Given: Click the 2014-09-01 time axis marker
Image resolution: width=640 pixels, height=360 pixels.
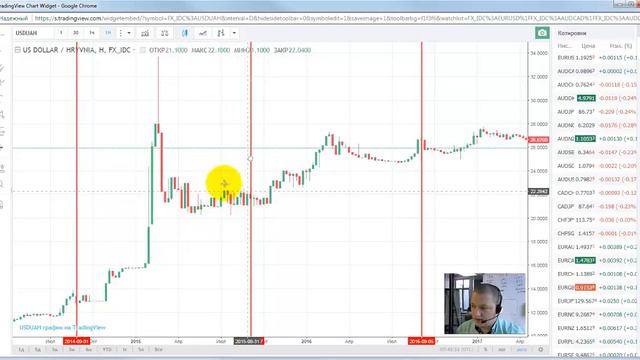Looking at the screenshot, I should coord(76,341).
